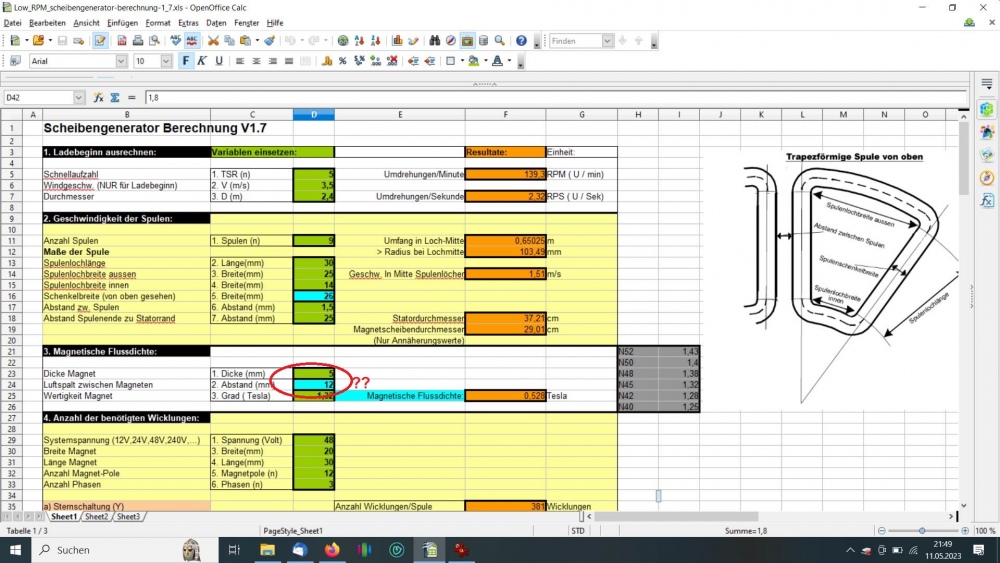
Task: Click the Print icon in toolbar
Action: coord(138,41)
